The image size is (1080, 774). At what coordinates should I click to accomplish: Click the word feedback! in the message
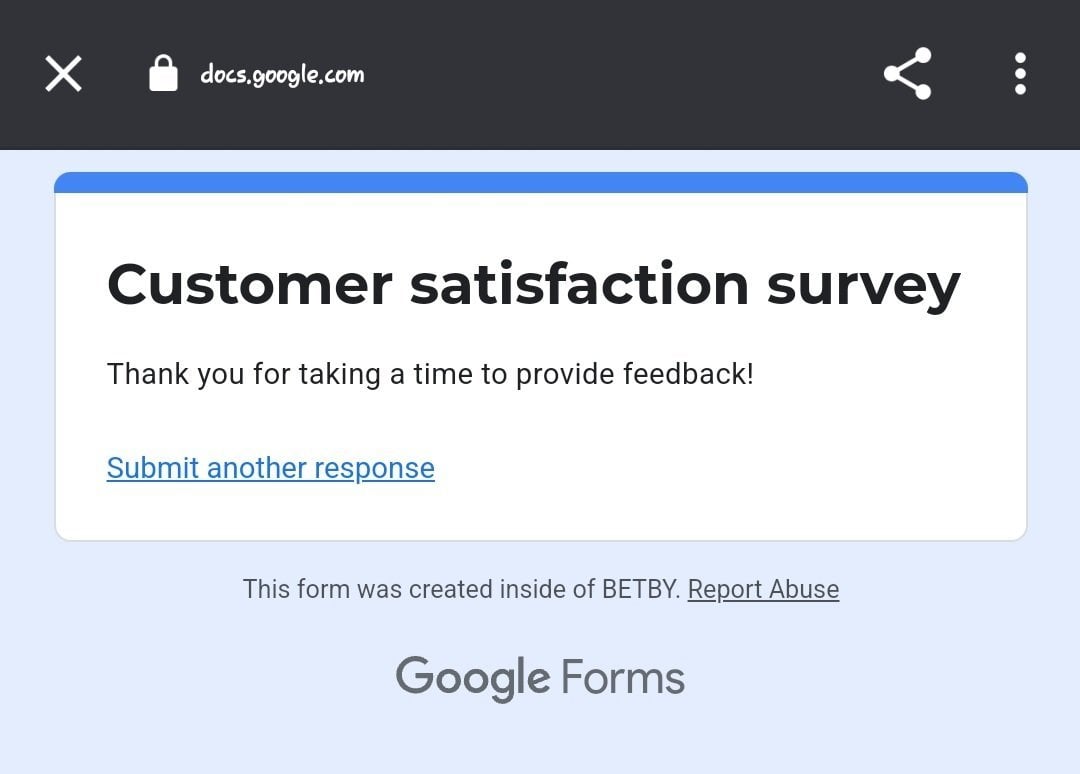(x=688, y=374)
